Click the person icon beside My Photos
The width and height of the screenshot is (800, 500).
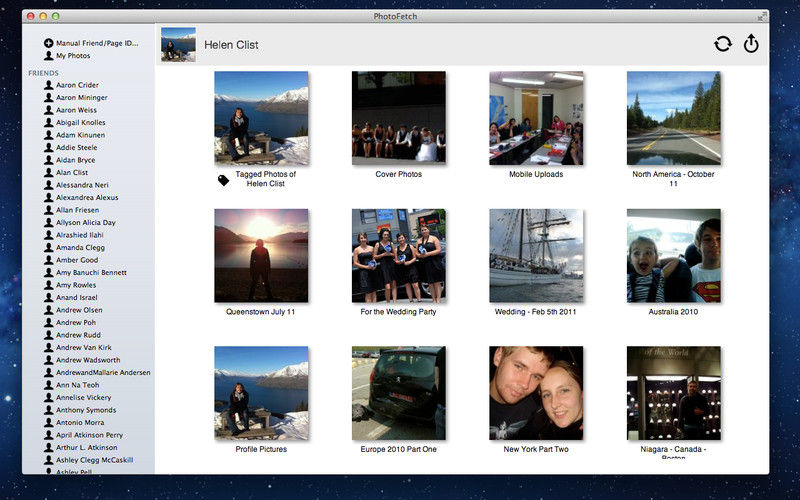coord(48,56)
